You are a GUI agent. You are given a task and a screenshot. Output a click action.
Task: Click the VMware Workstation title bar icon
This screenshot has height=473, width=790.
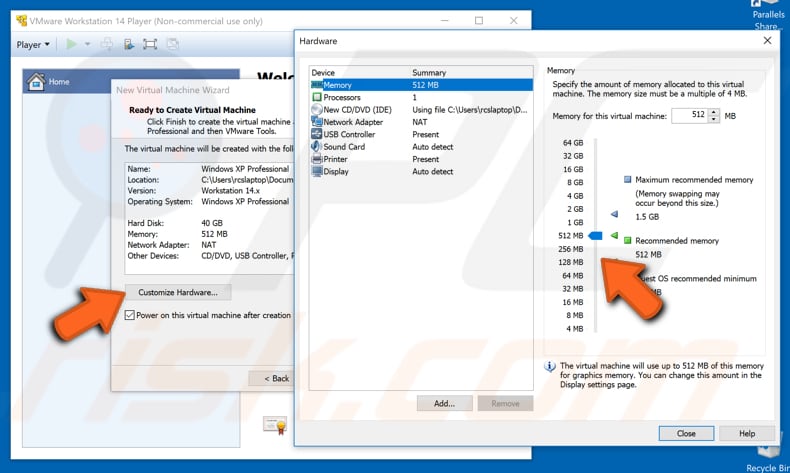21,21
